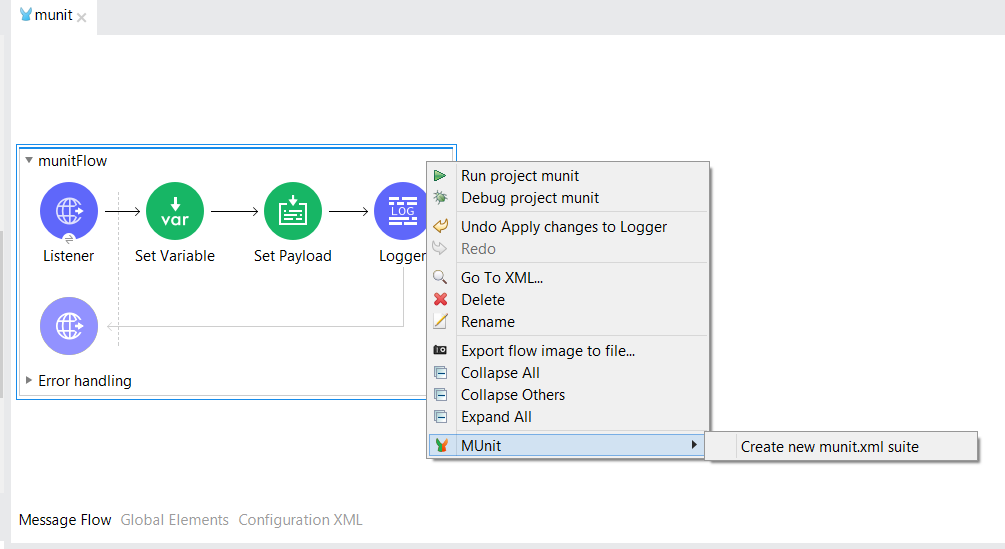Screen dimensions: 1005x549
Task: Open the MUnit submenu arrow
Action: tap(694, 446)
